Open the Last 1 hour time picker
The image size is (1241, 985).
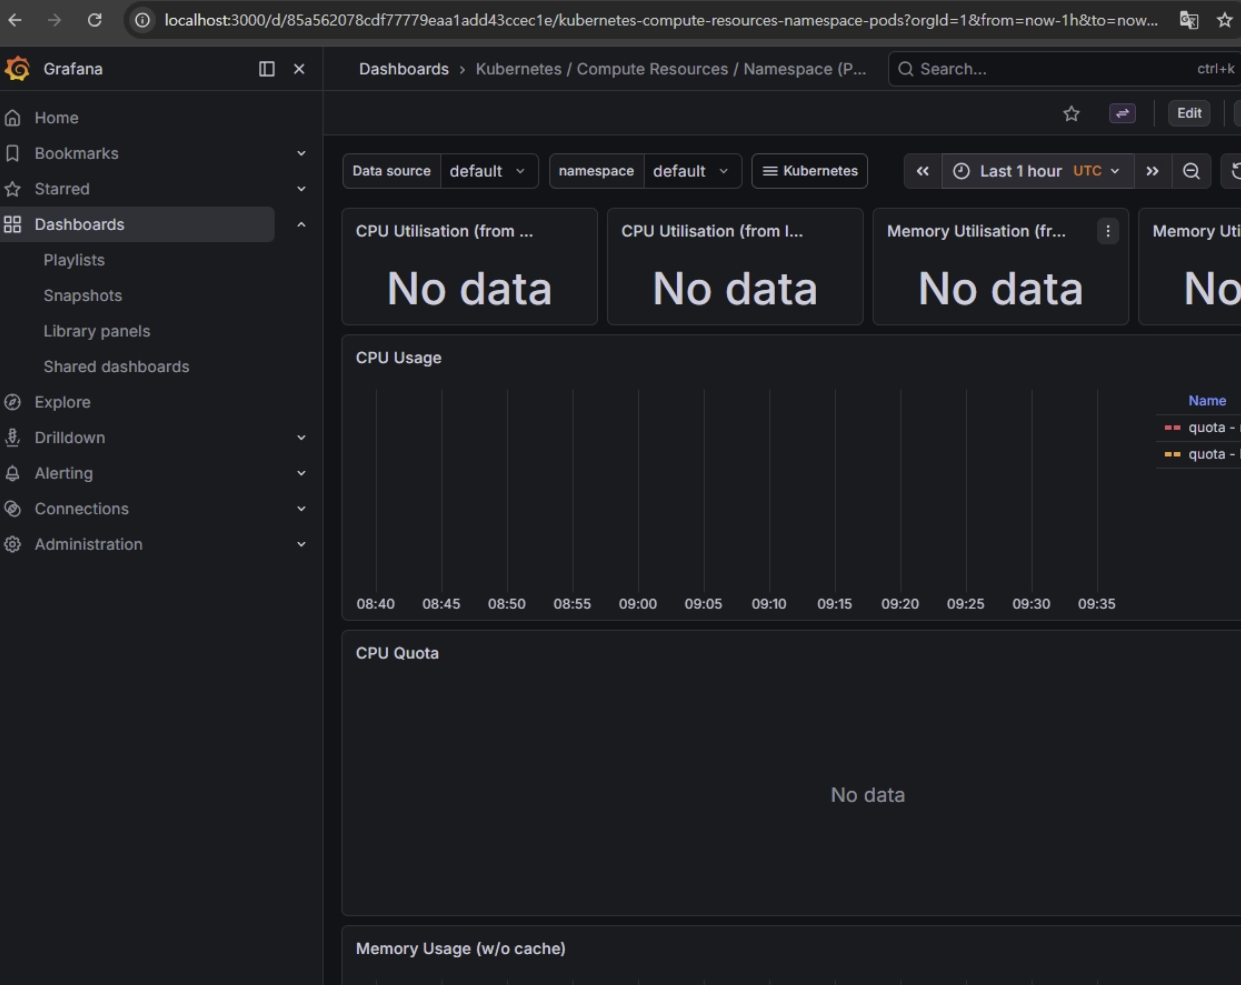1037,171
